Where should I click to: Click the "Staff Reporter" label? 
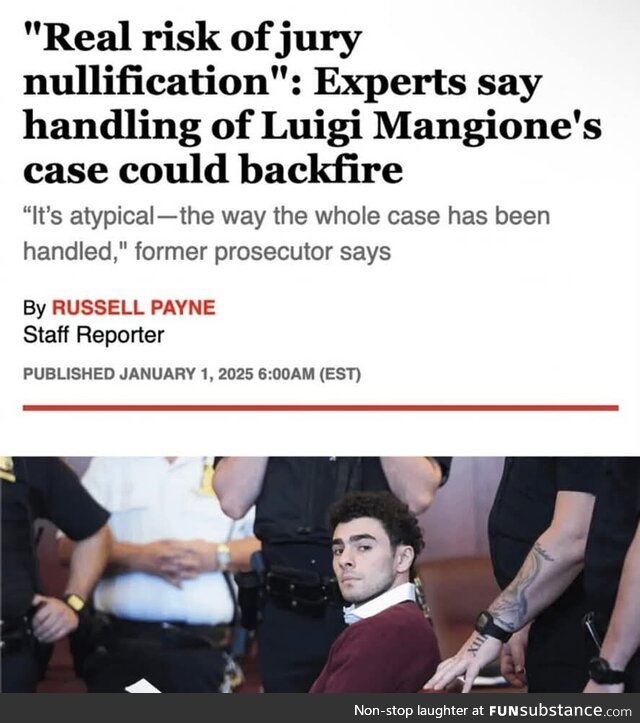point(94,335)
